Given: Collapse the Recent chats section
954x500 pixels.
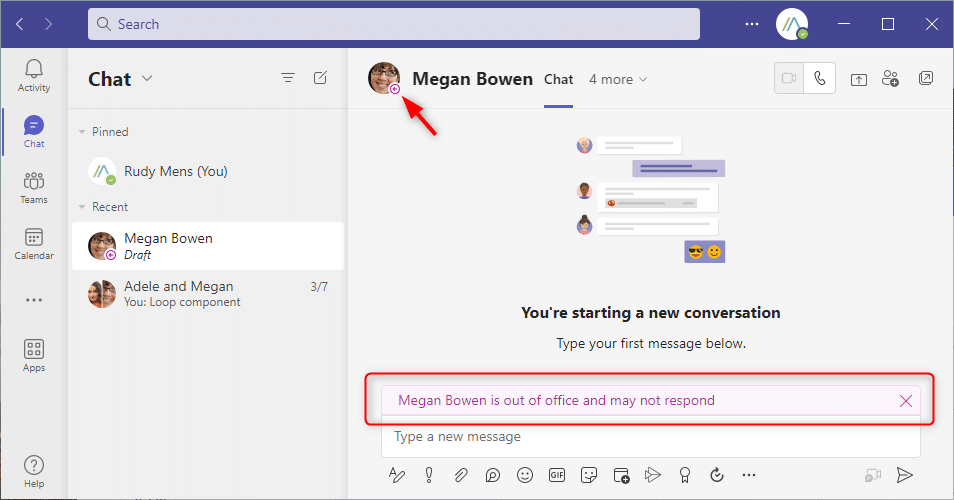Looking at the screenshot, I should point(83,207).
